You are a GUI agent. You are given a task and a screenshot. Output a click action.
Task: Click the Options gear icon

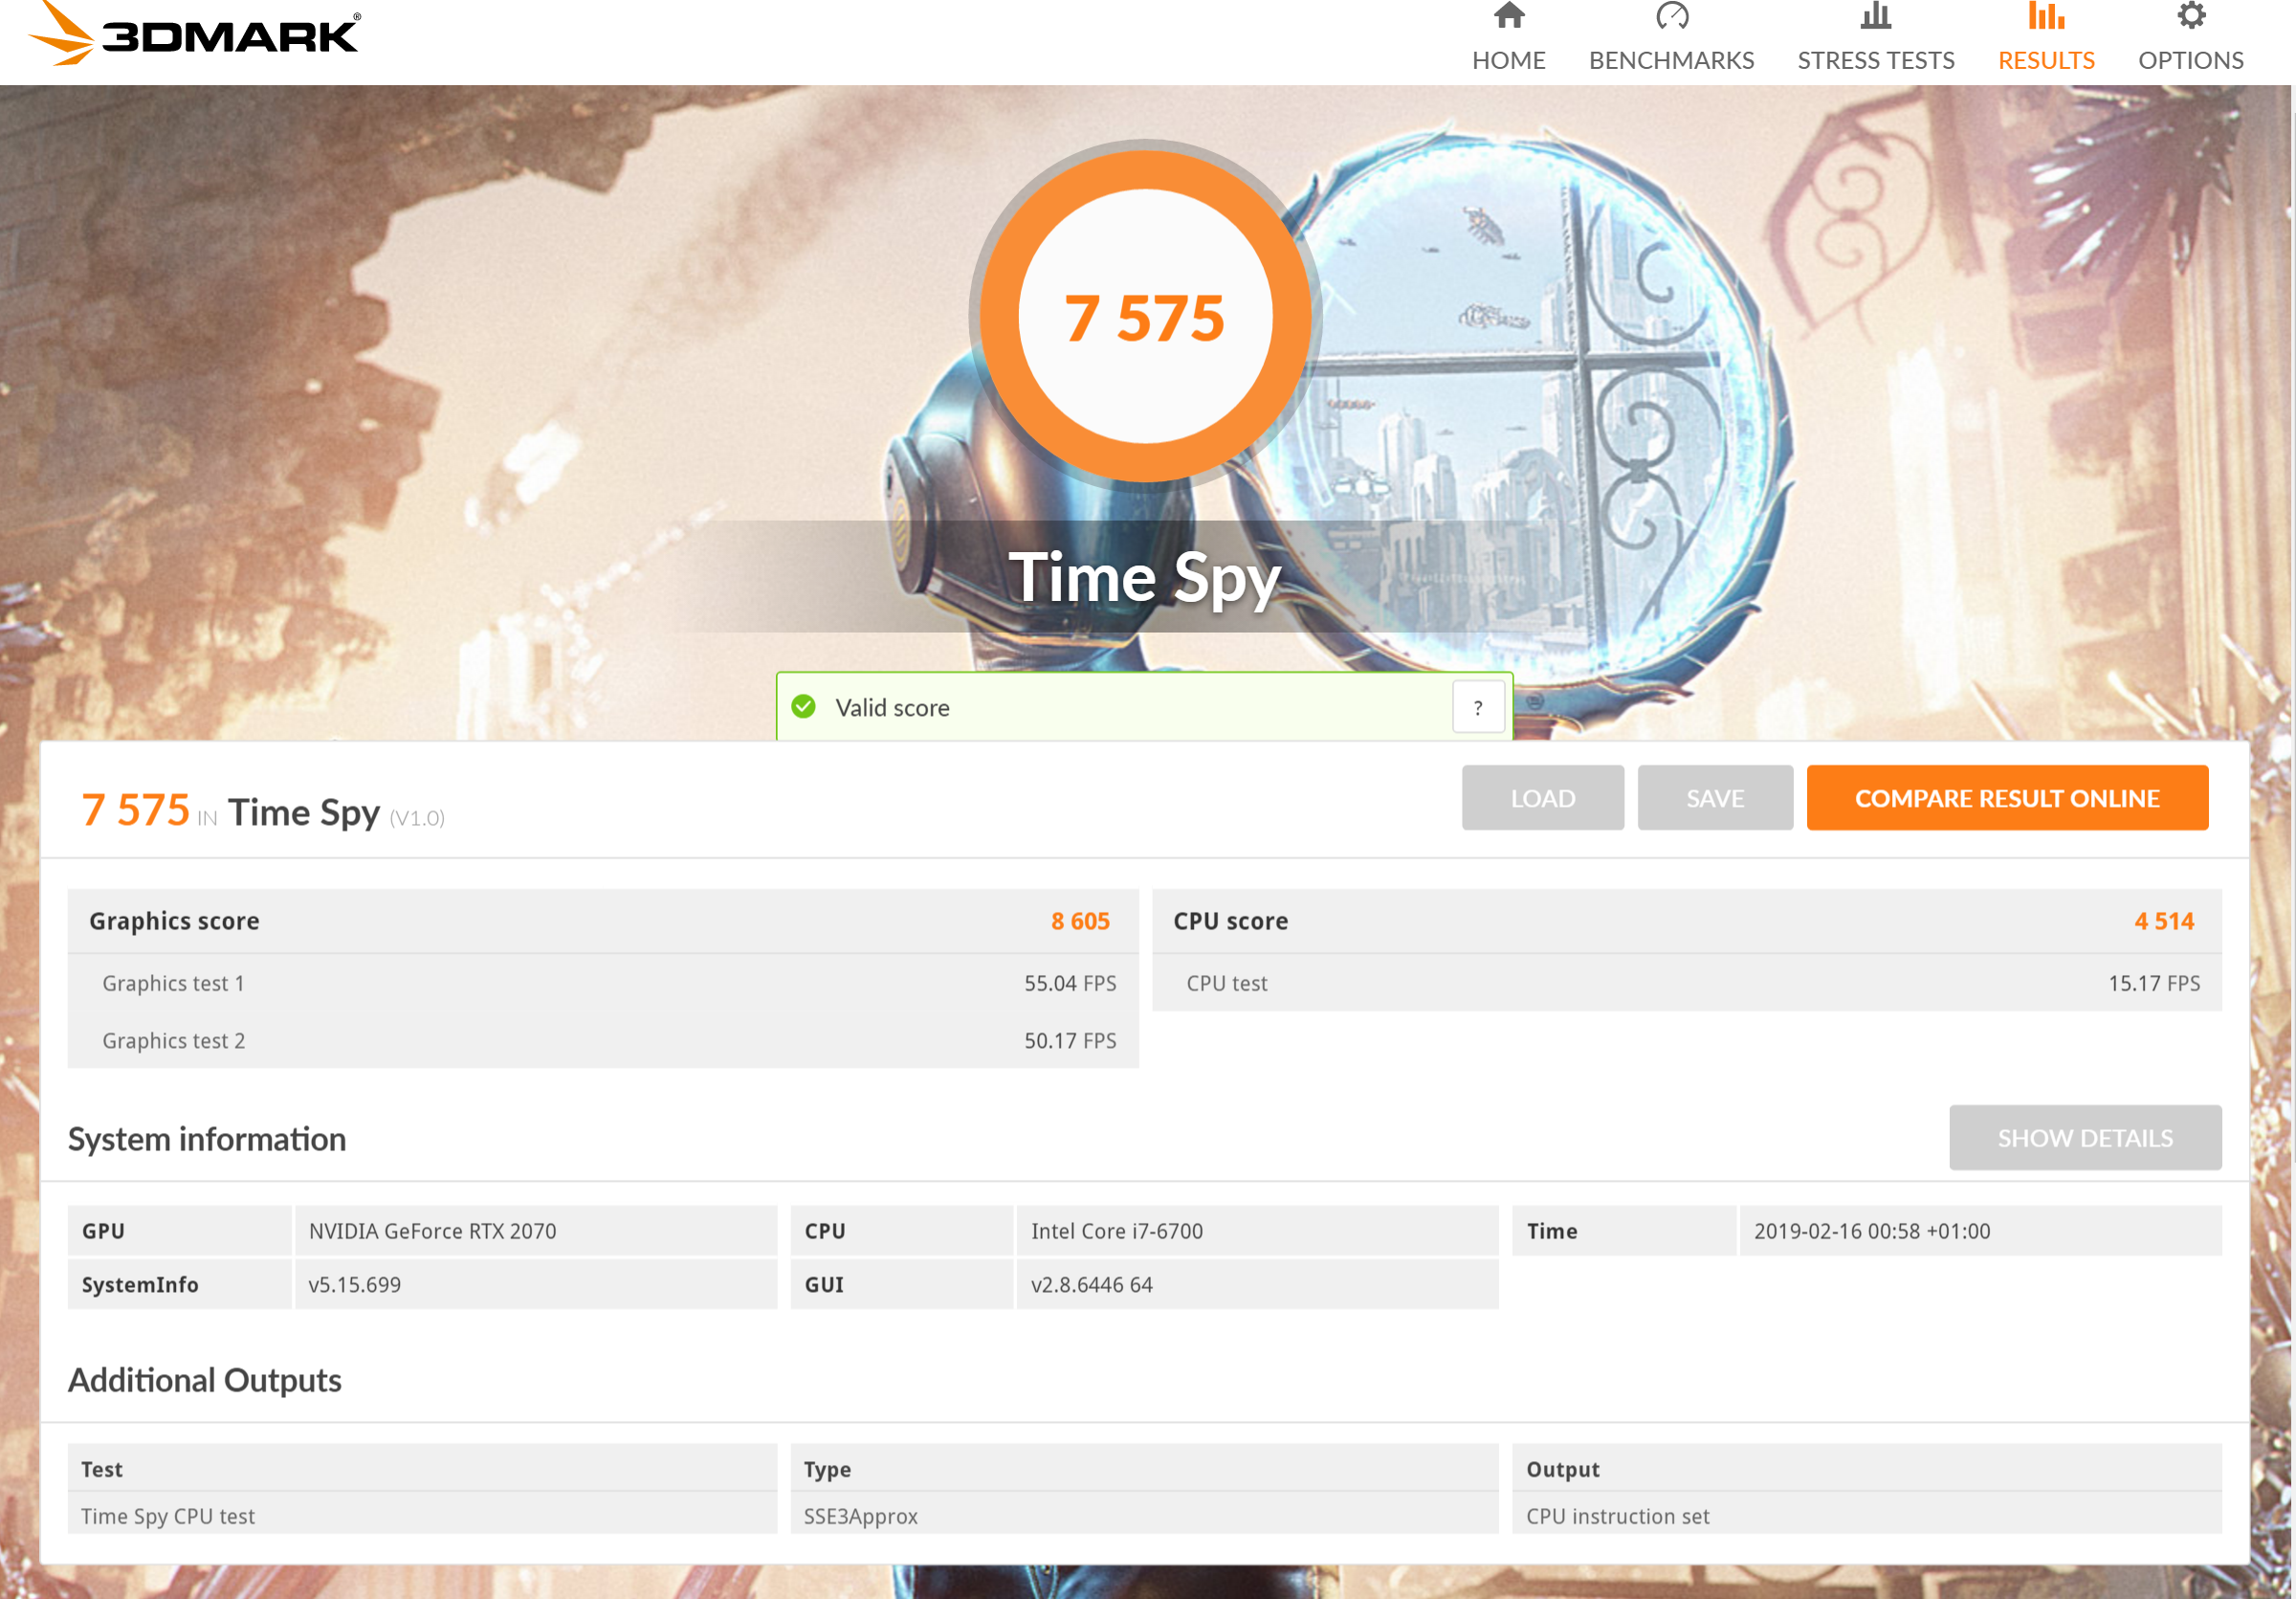[x=2190, y=17]
